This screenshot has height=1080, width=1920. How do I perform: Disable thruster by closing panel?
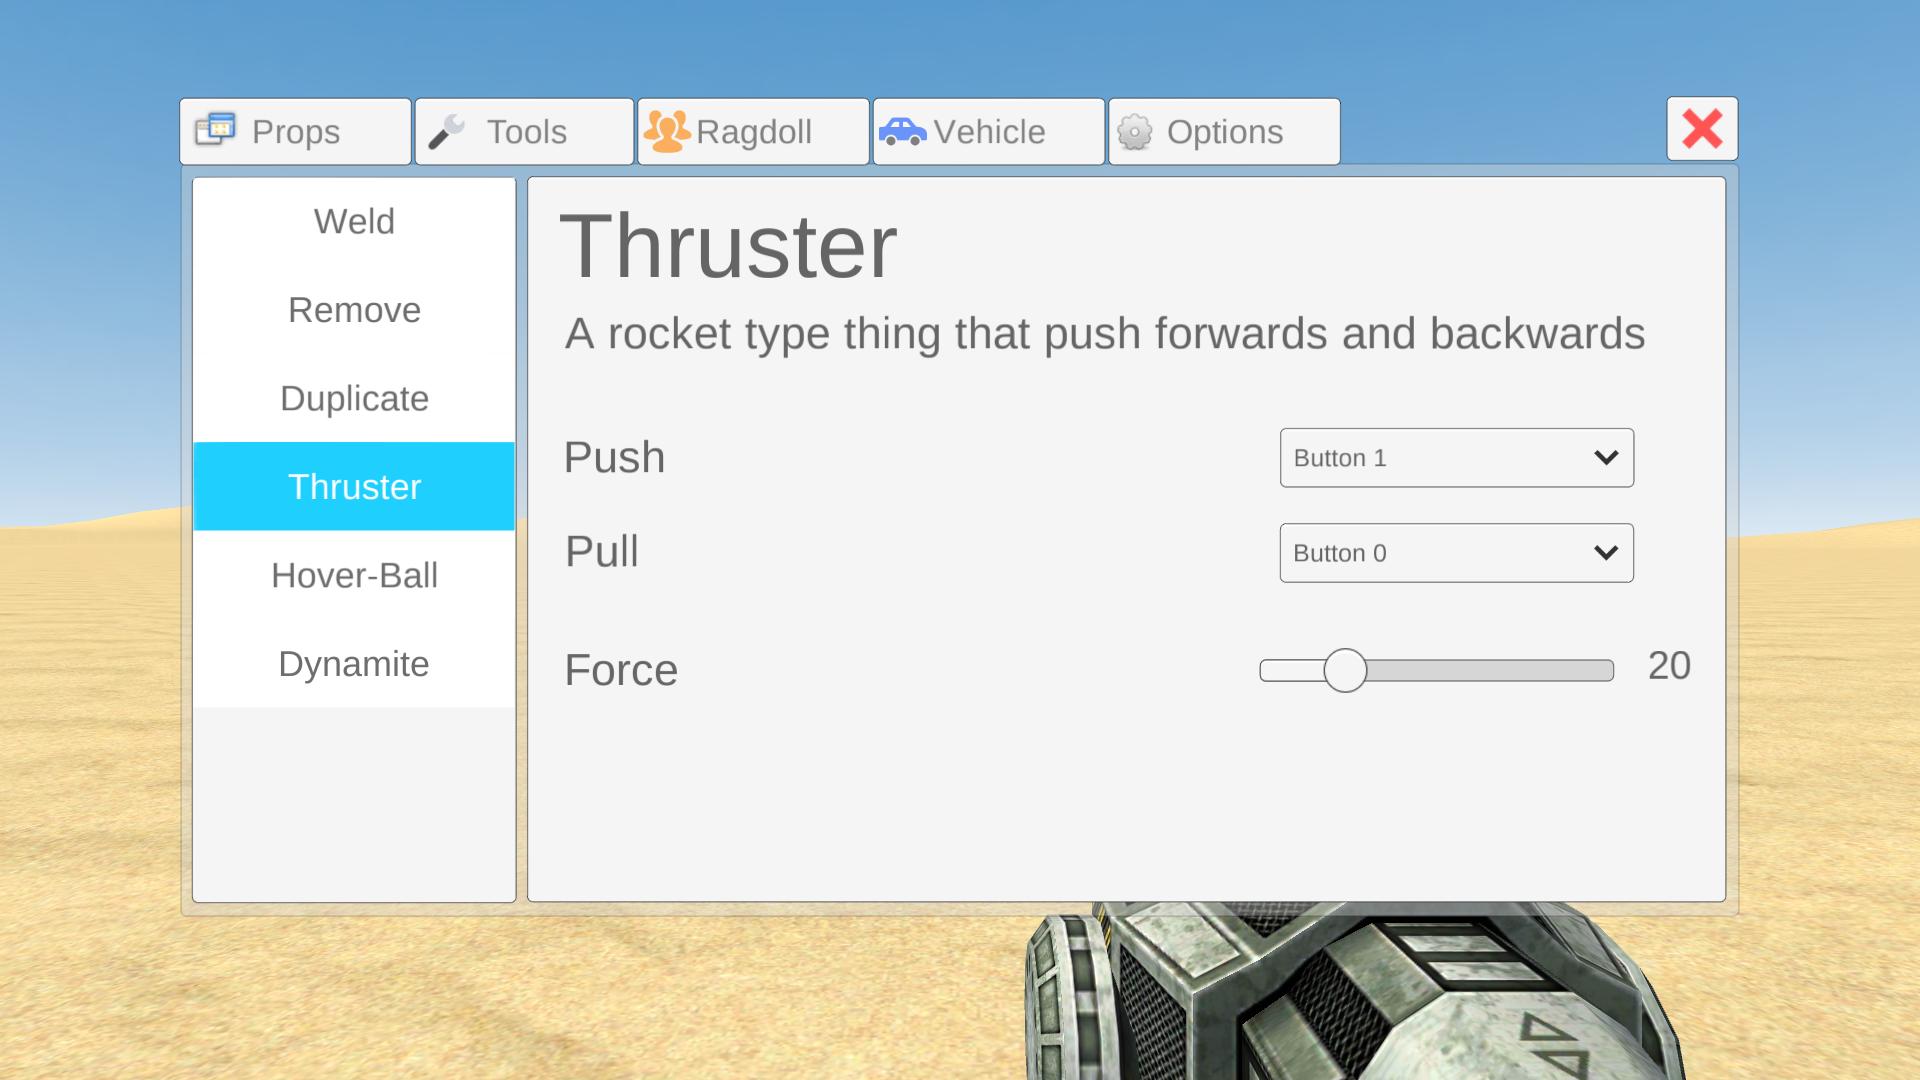1701,129
